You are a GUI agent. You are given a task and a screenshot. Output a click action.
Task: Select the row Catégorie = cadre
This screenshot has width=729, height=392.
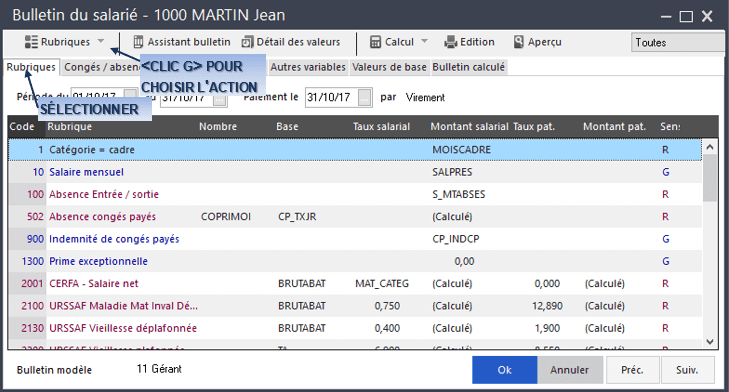coord(355,150)
